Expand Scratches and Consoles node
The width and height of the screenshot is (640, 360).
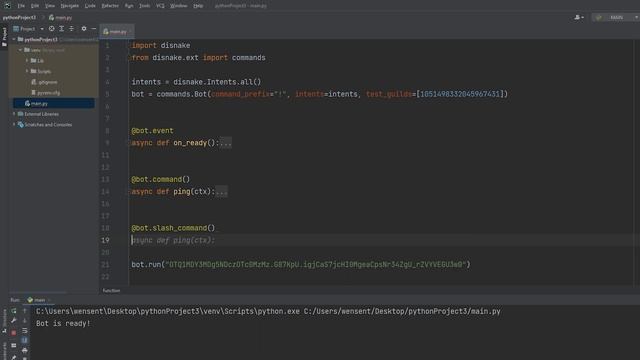tap(14, 124)
